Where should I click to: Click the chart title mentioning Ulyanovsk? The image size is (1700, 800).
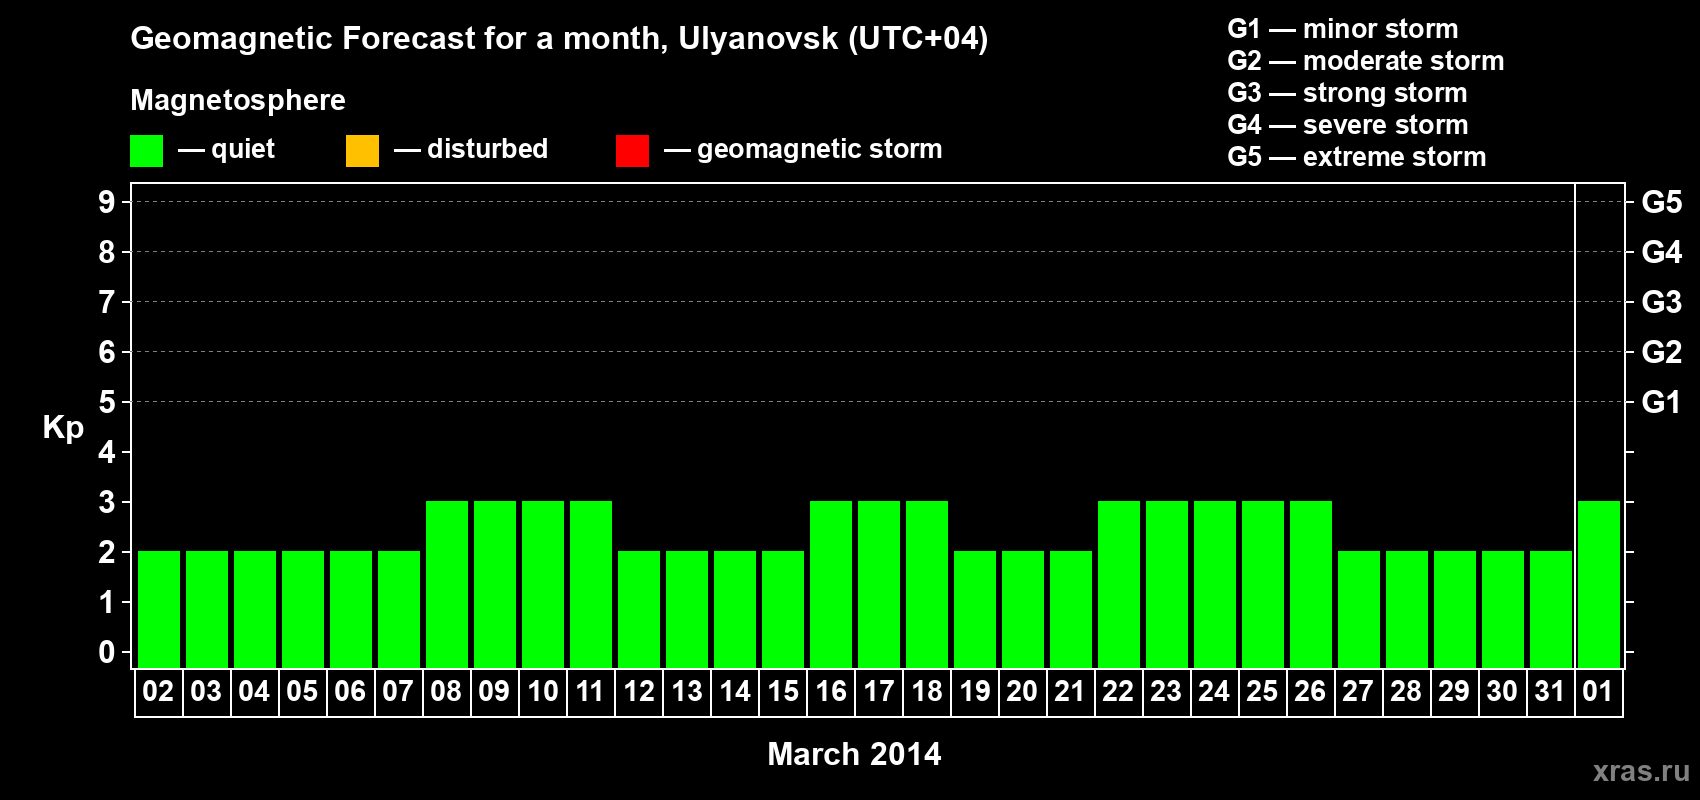559,39
